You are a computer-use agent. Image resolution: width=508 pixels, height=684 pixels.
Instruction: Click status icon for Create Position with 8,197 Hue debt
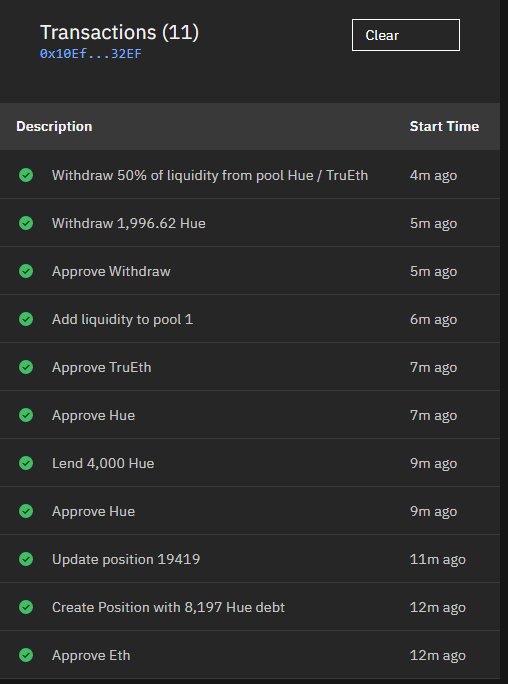tap(26, 607)
